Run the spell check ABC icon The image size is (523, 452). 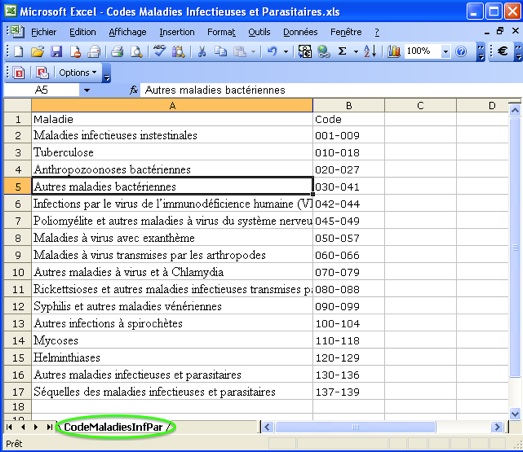[159, 52]
